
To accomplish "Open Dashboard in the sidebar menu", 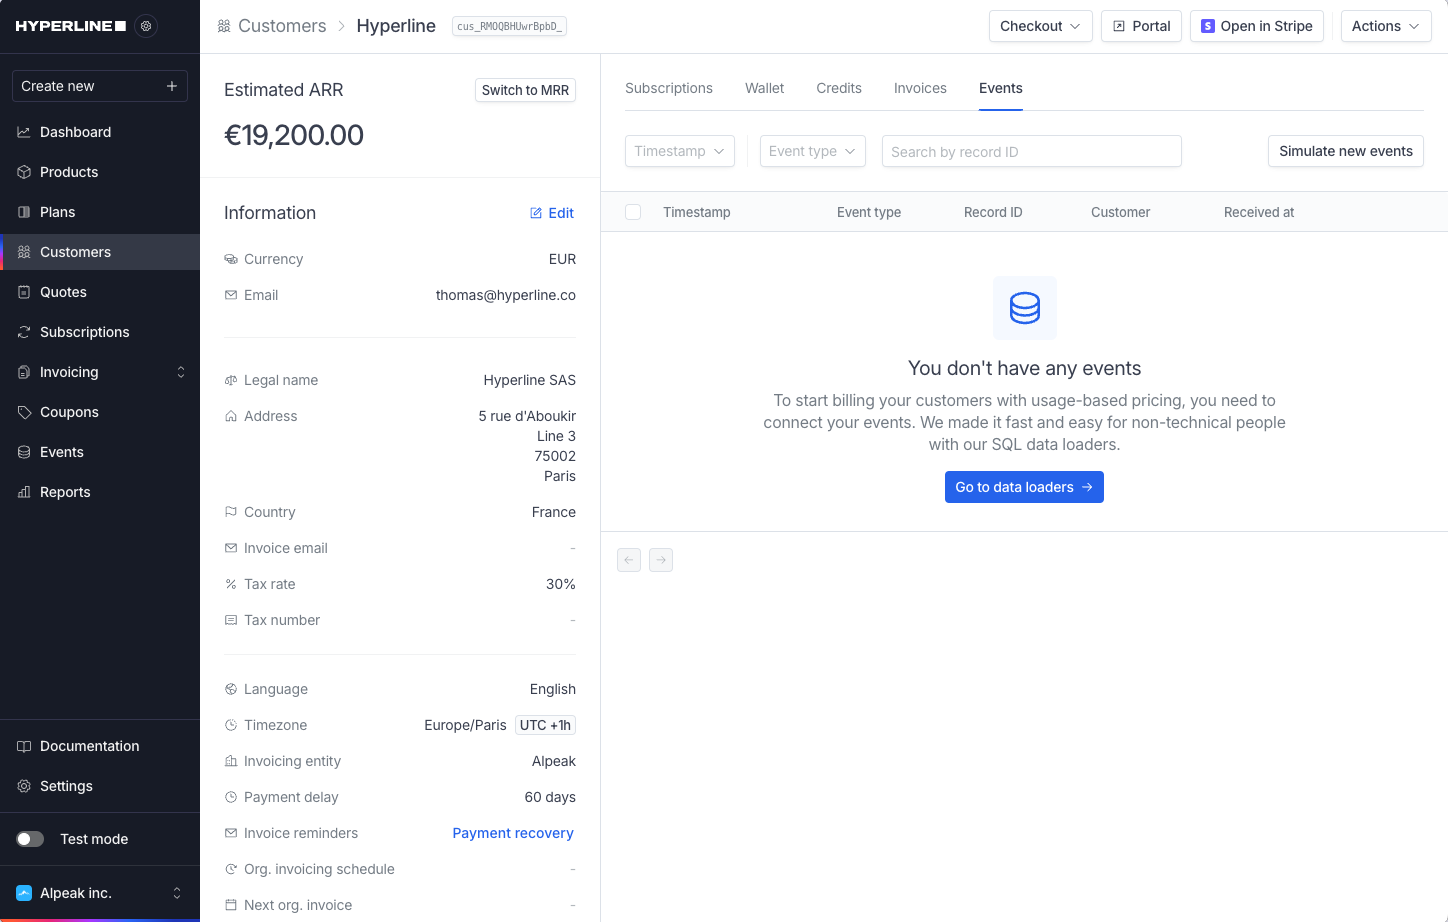I will pyautogui.click(x=100, y=132).
